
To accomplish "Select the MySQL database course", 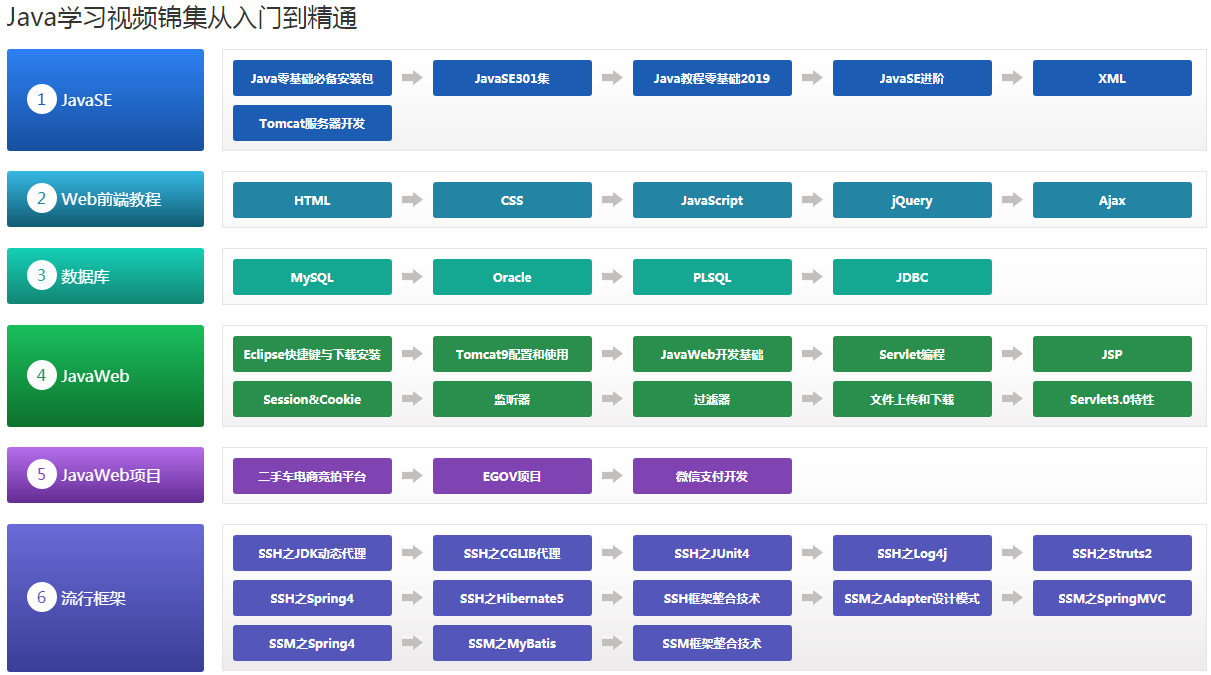I will tap(312, 277).
